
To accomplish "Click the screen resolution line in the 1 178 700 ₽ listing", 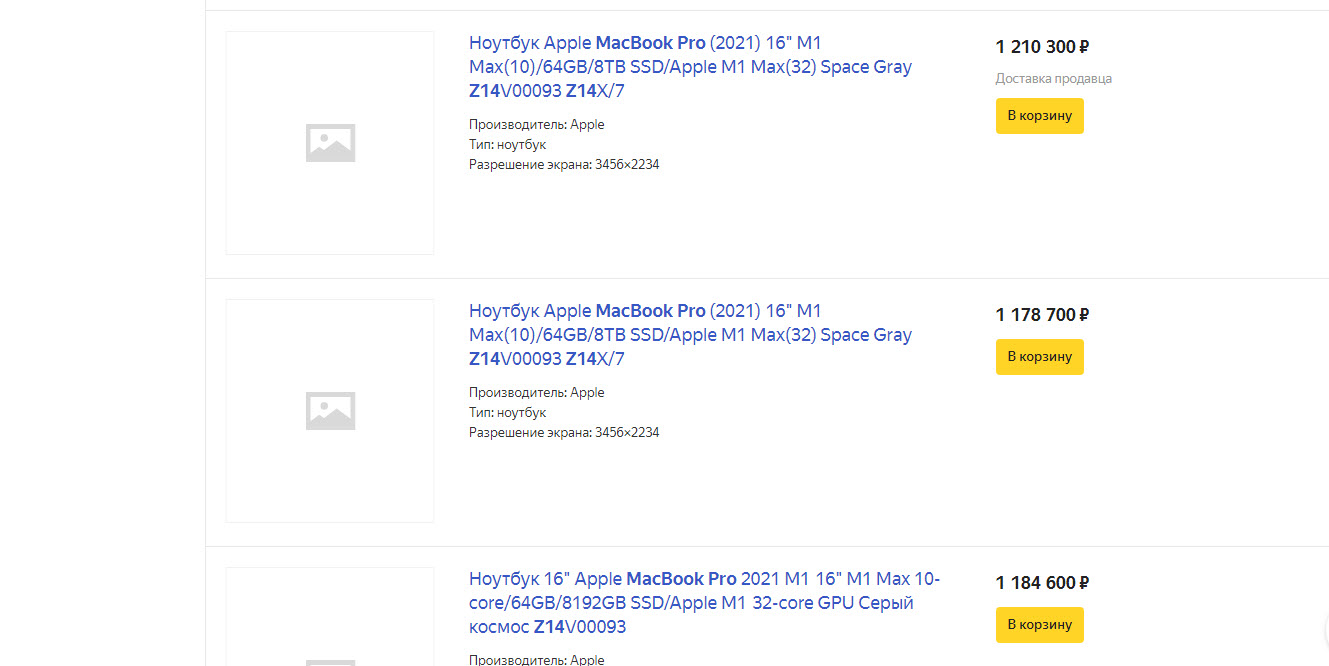I will point(564,433).
